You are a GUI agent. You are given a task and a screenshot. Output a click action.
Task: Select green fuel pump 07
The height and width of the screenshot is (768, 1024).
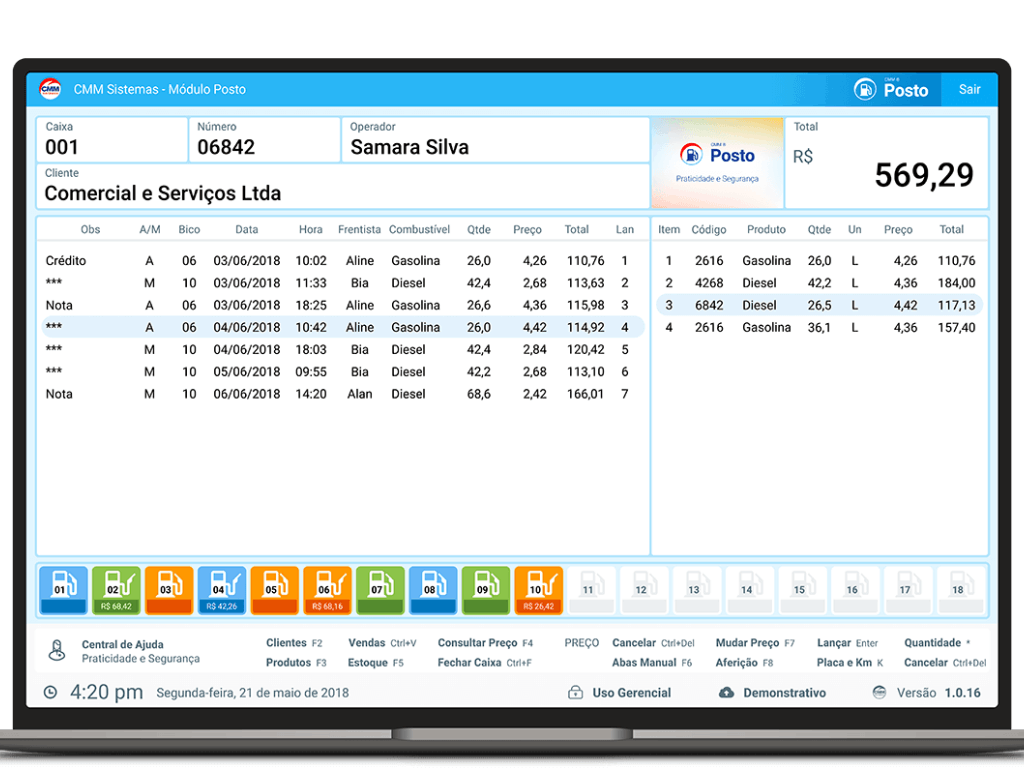(x=380, y=590)
